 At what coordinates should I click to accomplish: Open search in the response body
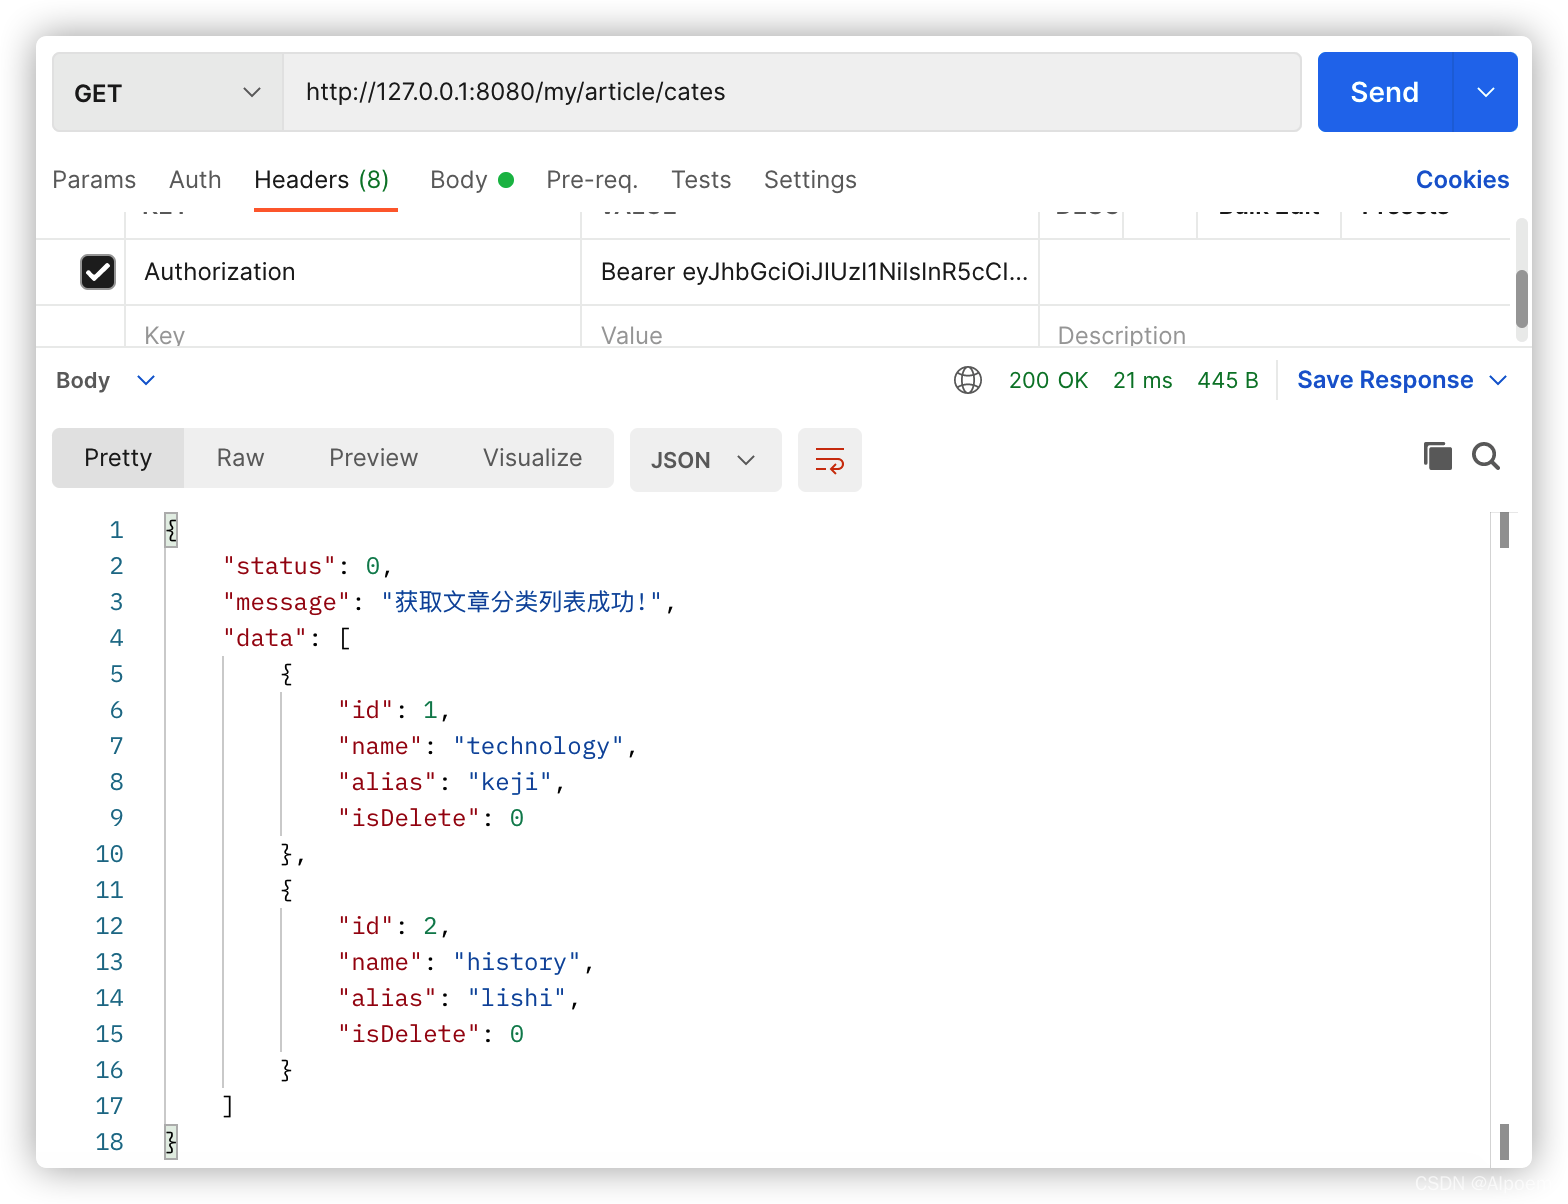pyautogui.click(x=1486, y=456)
